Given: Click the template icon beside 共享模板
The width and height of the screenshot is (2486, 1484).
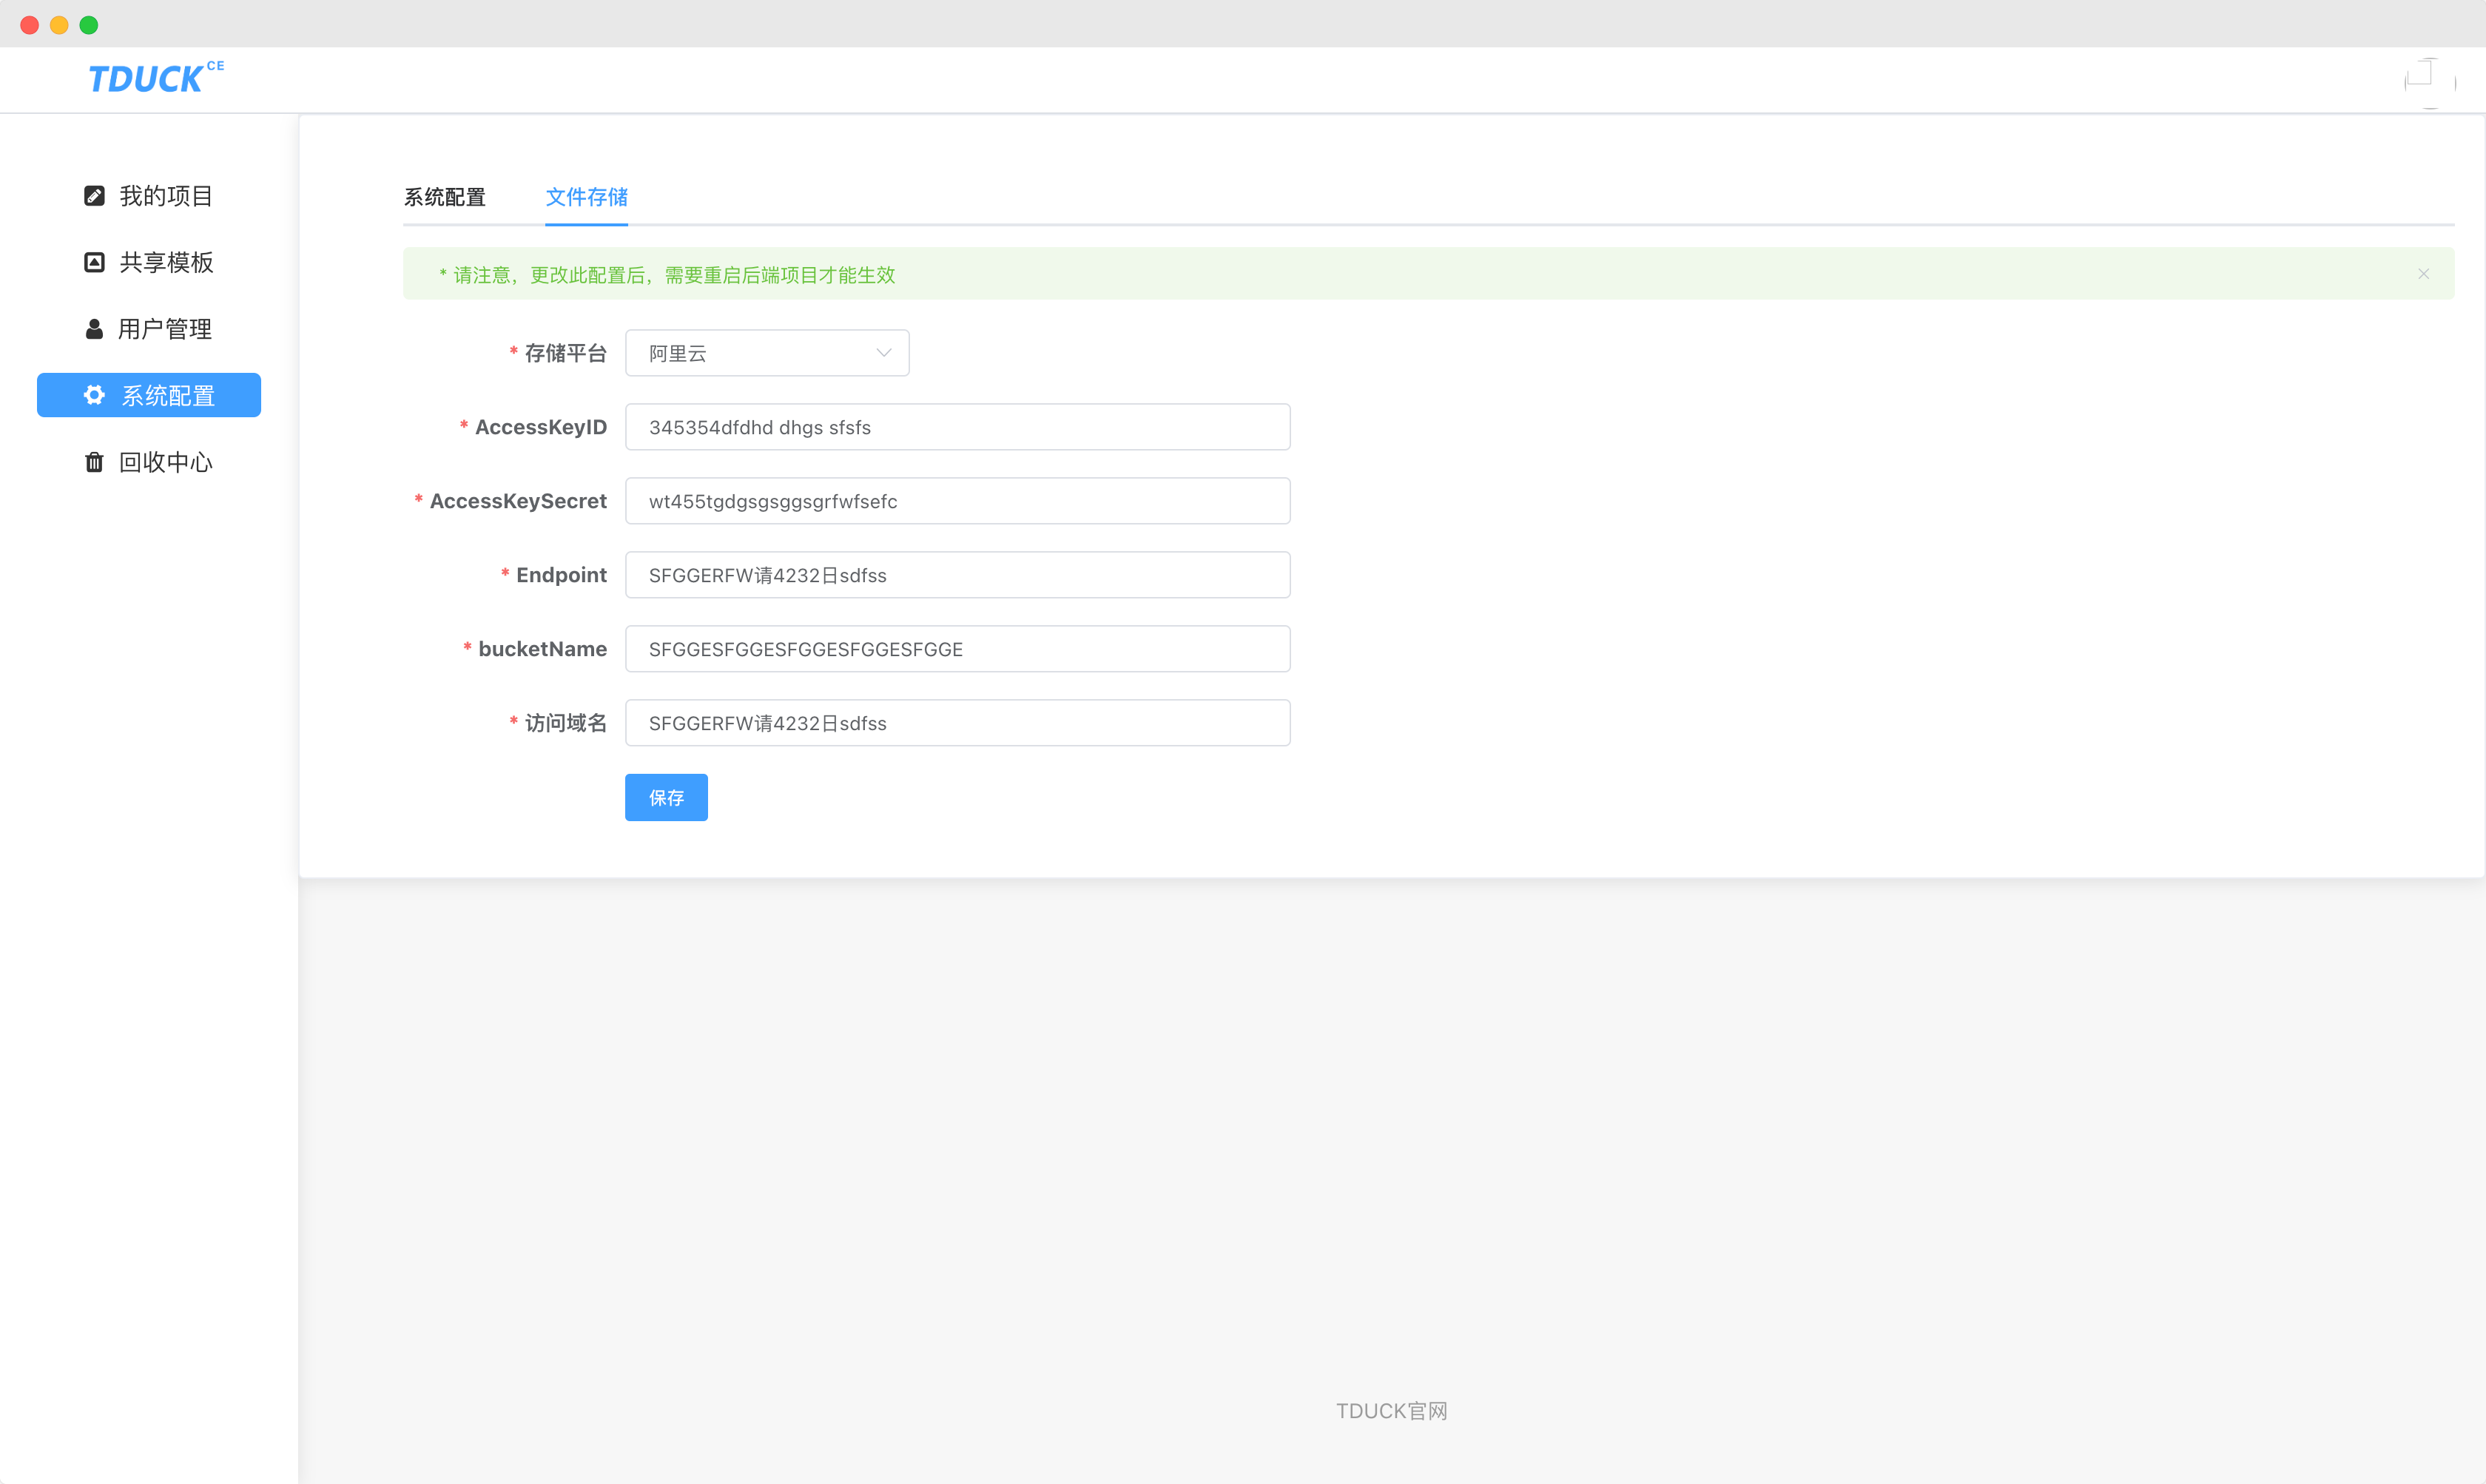Looking at the screenshot, I should (x=94, y=262).
